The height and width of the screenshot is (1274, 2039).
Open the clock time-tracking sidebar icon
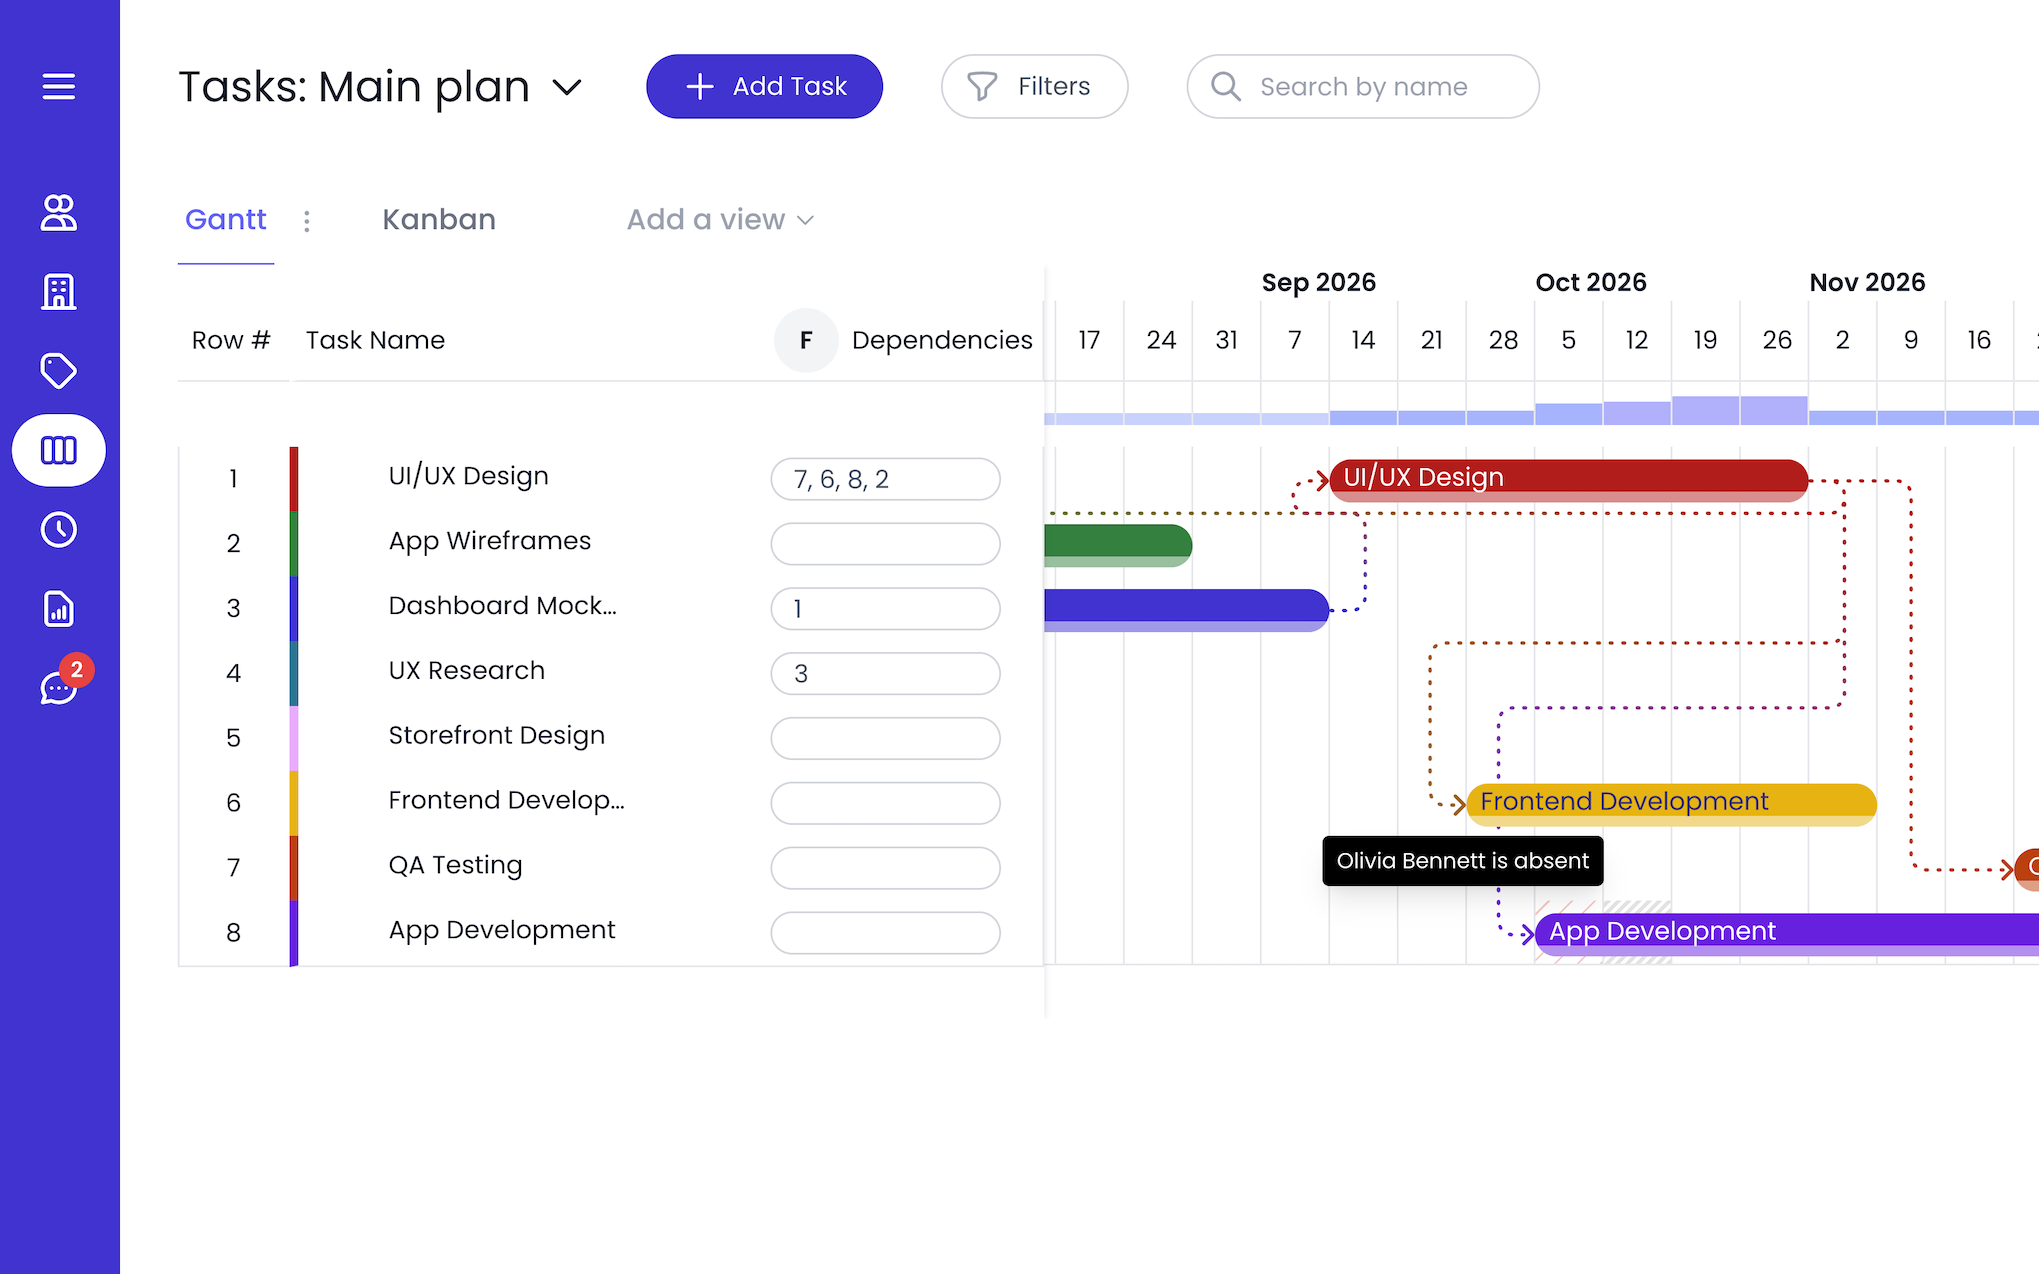point(59,529)
